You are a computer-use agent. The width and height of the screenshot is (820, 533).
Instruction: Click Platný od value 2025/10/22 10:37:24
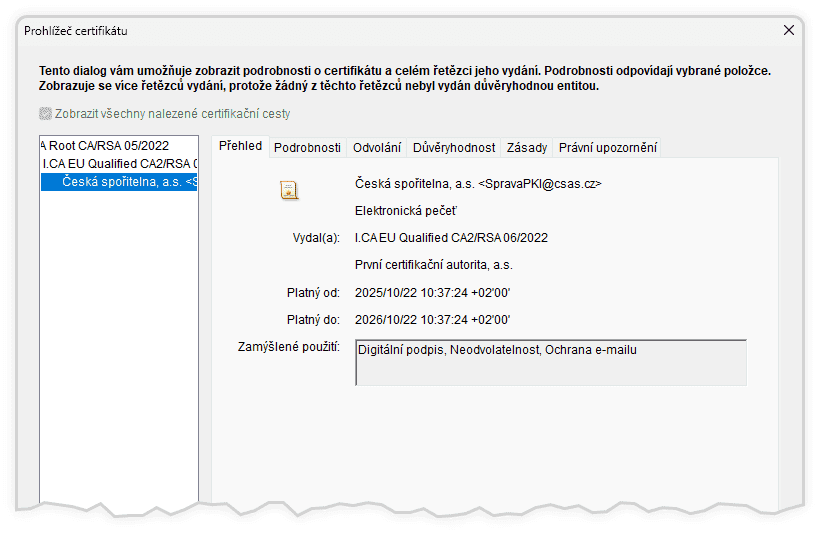pyautogui.click(x=432, y=292)
